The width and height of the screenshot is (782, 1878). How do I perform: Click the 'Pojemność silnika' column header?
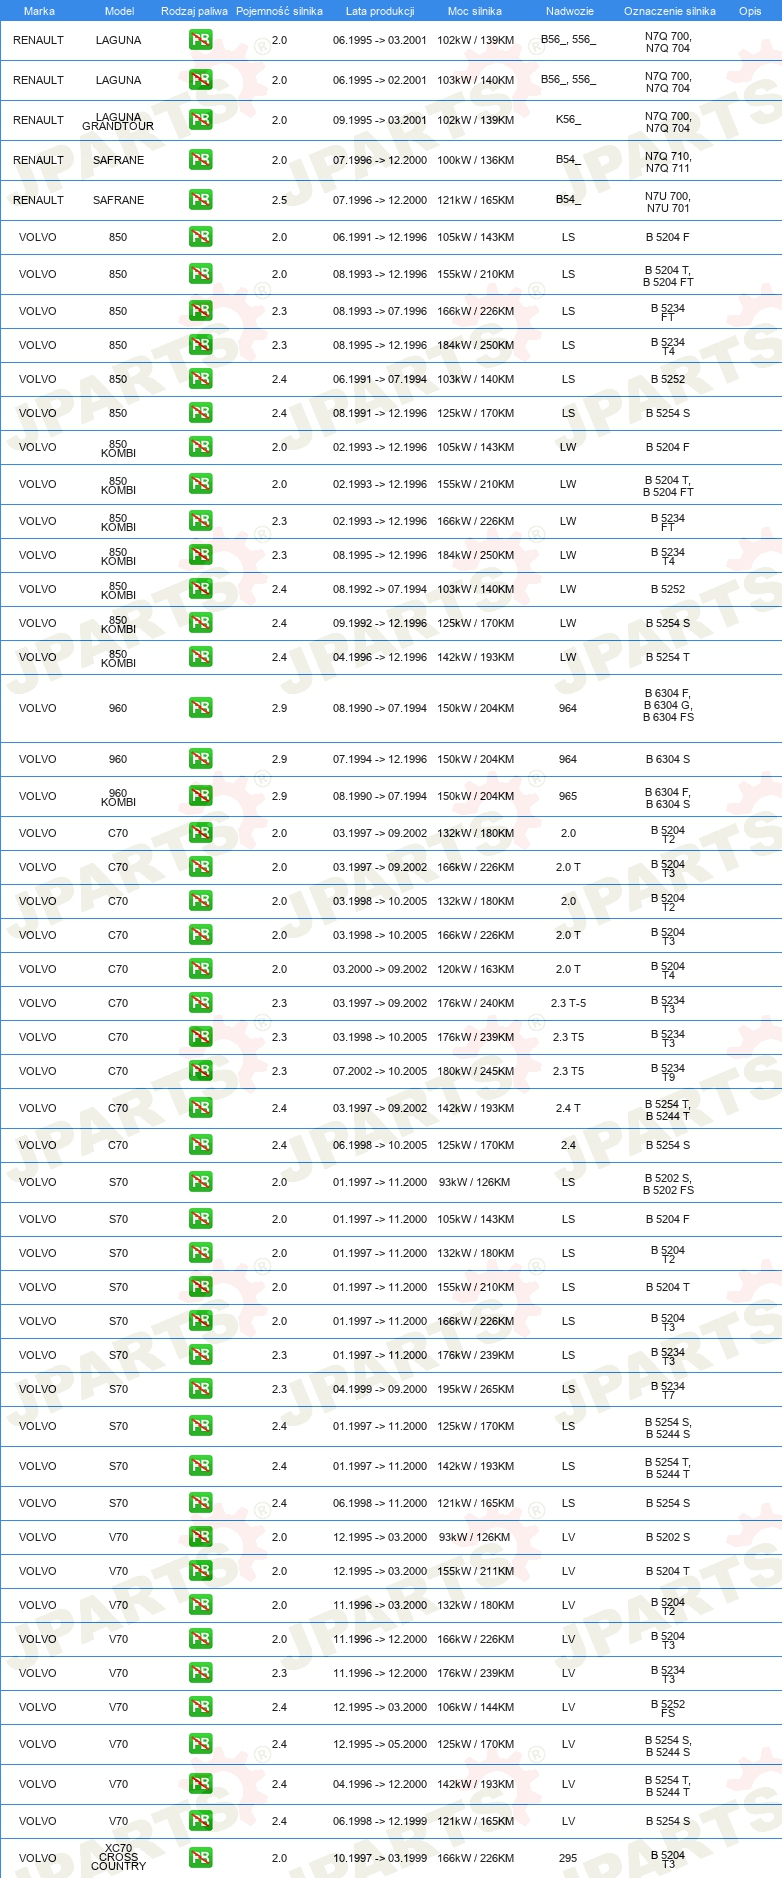279,11
